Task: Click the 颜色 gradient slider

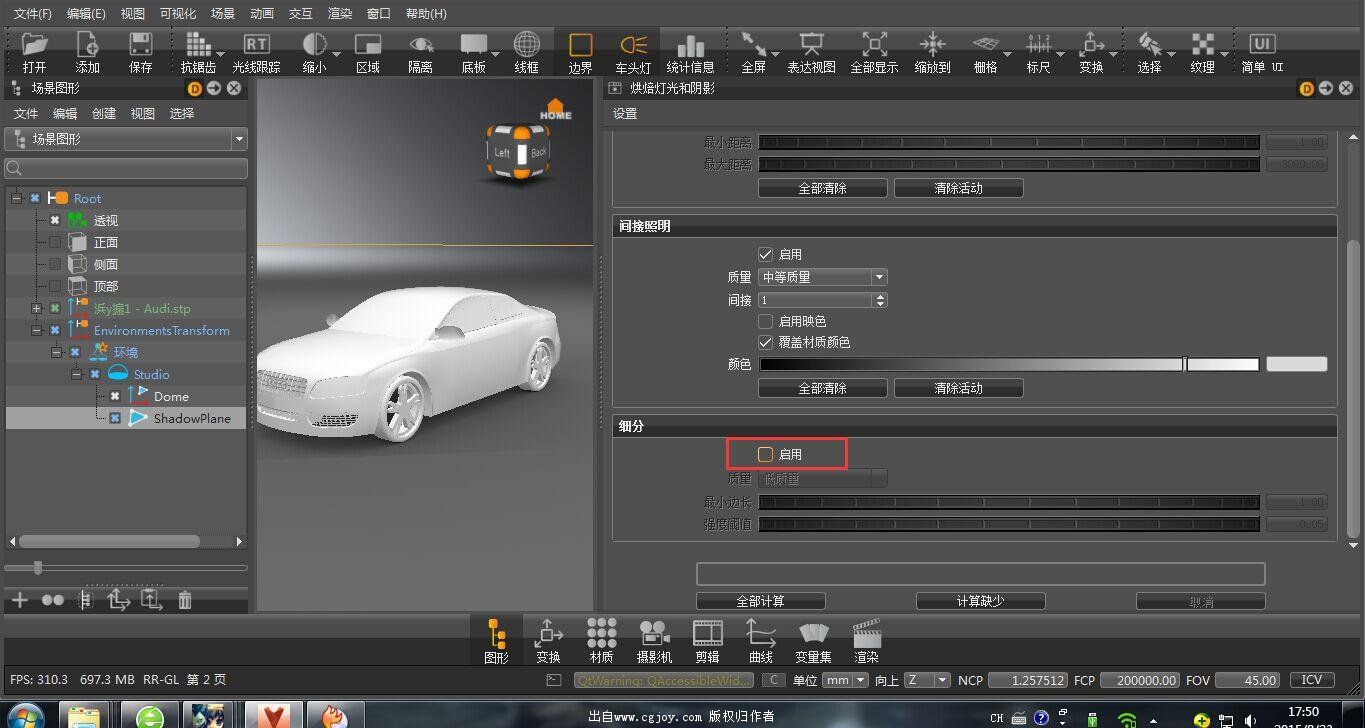Action: click(x=1009, y=364)
